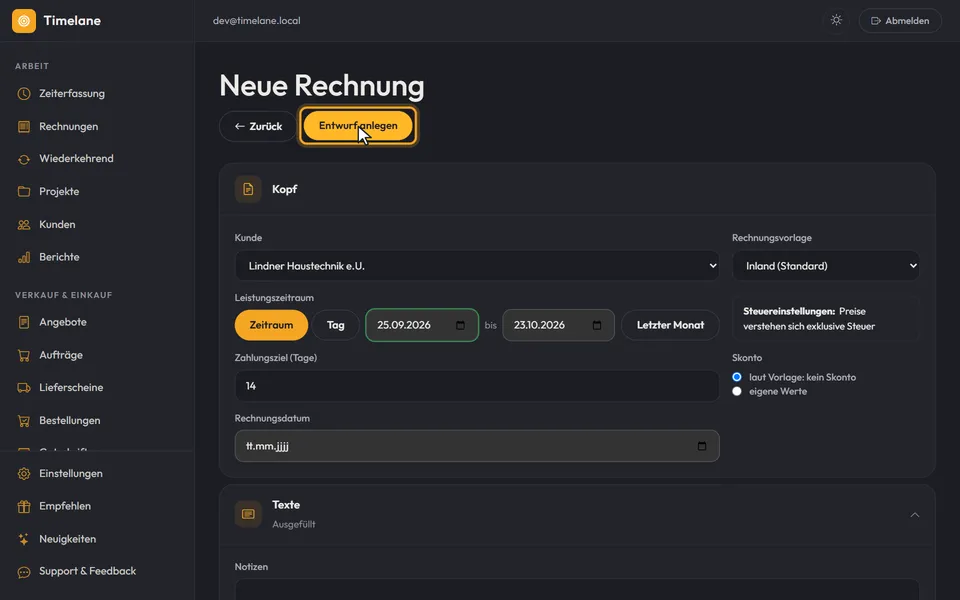Open the Rechnungsvorlage dropdown
This screenshot has height=600, width=960.
[826, 266]
